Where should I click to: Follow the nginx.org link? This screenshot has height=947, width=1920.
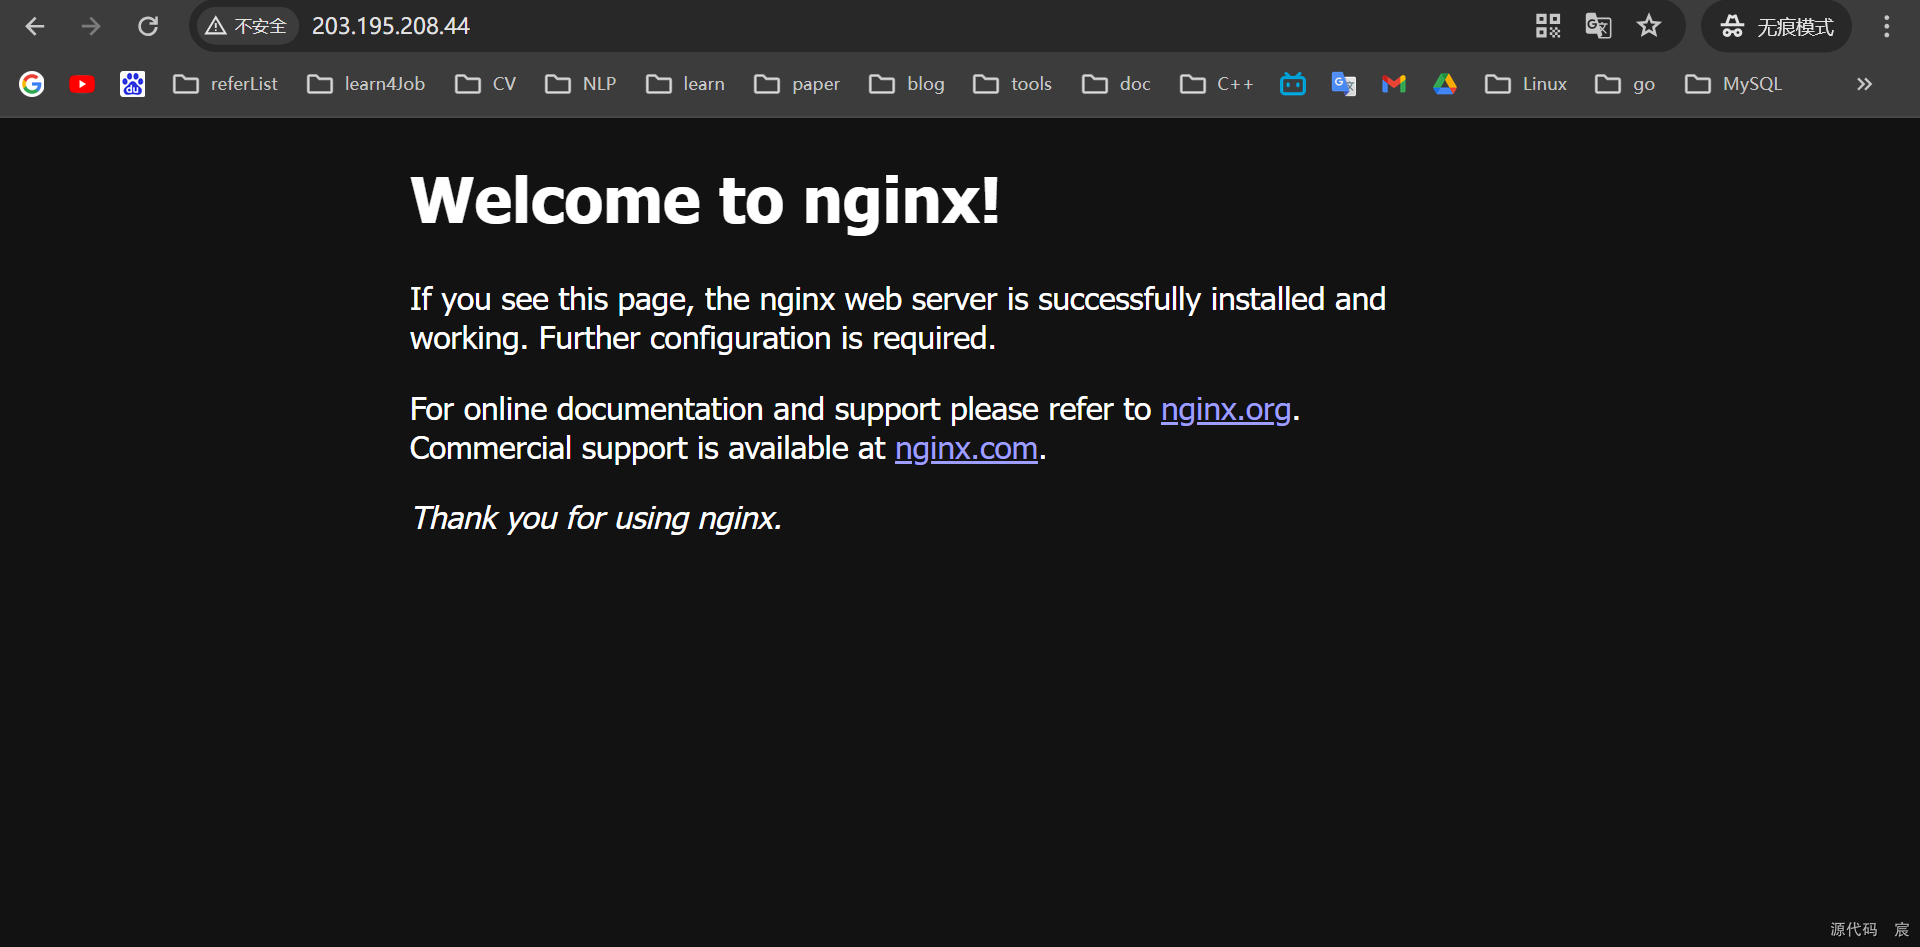tap(1226, 410)
